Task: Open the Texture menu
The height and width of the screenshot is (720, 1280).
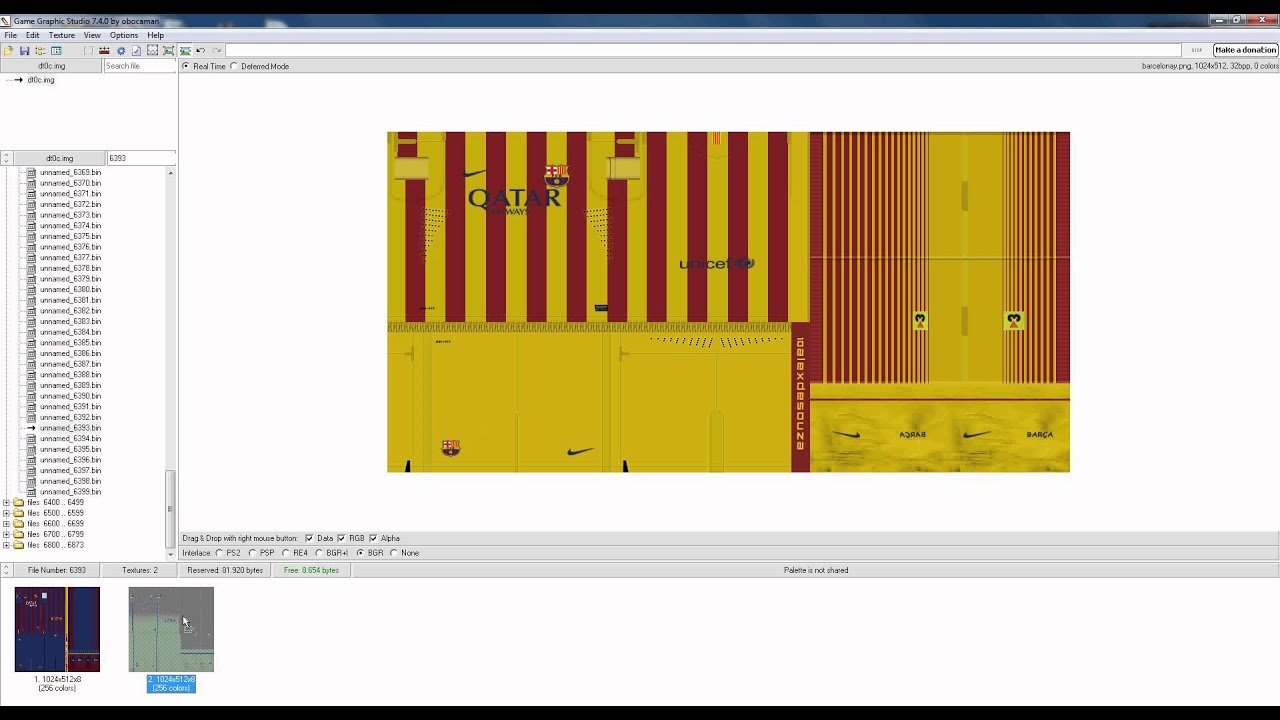Action: 62,35
